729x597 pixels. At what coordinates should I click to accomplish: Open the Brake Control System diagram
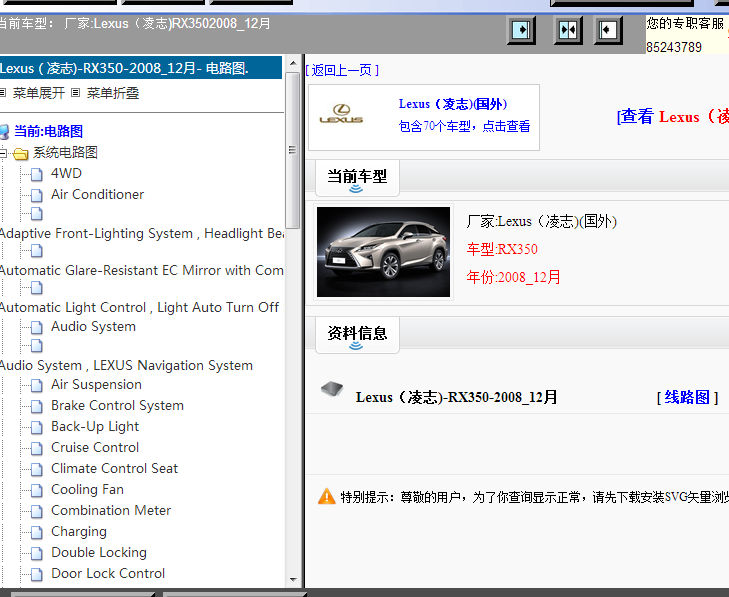[117, 405]
